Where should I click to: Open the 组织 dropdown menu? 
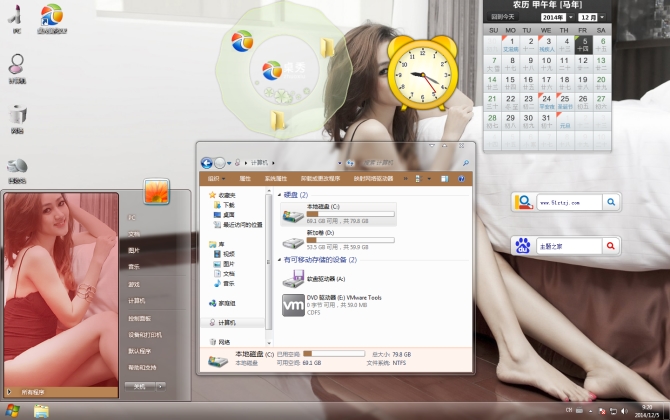[216, 179]
